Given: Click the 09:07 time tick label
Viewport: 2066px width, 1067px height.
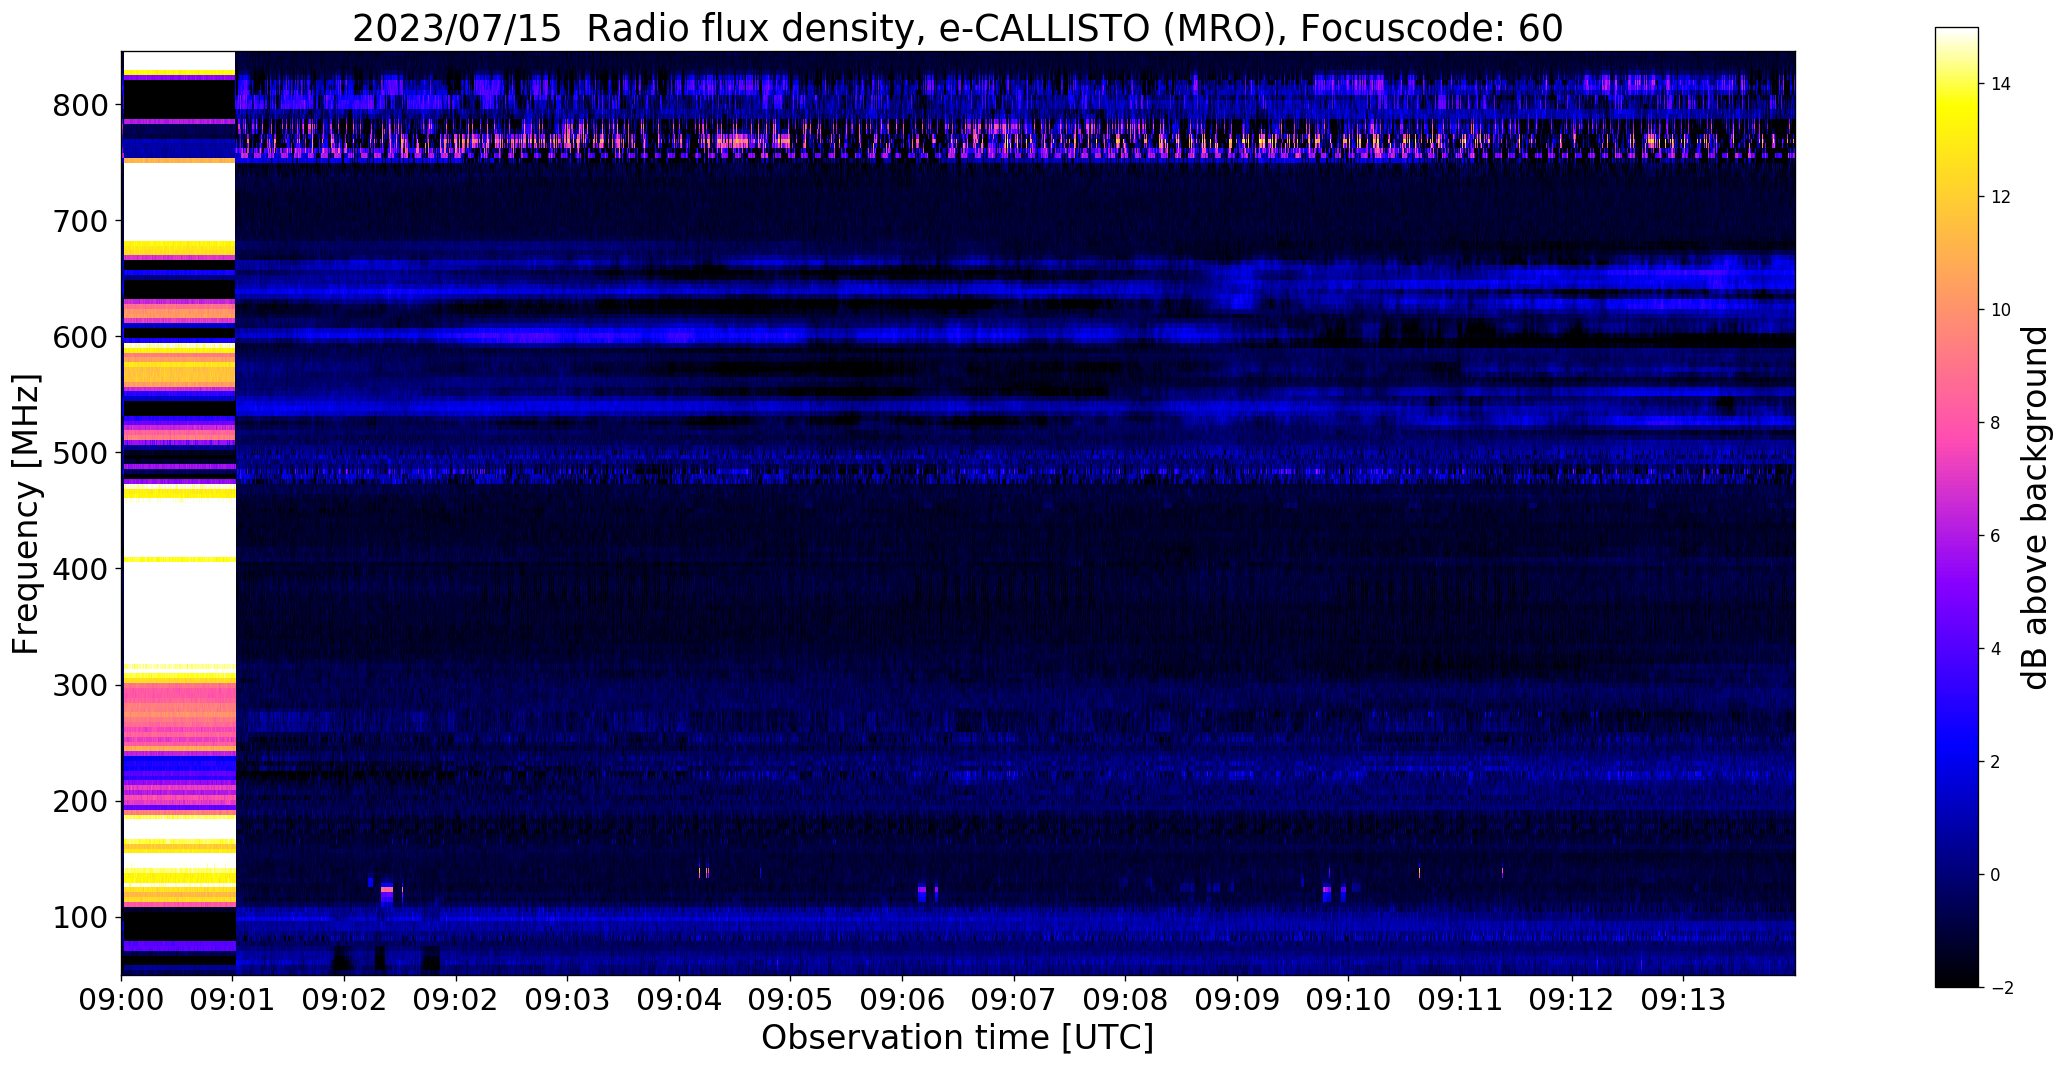Looking at the screenshot, I should click(x=1014, y=1000).
